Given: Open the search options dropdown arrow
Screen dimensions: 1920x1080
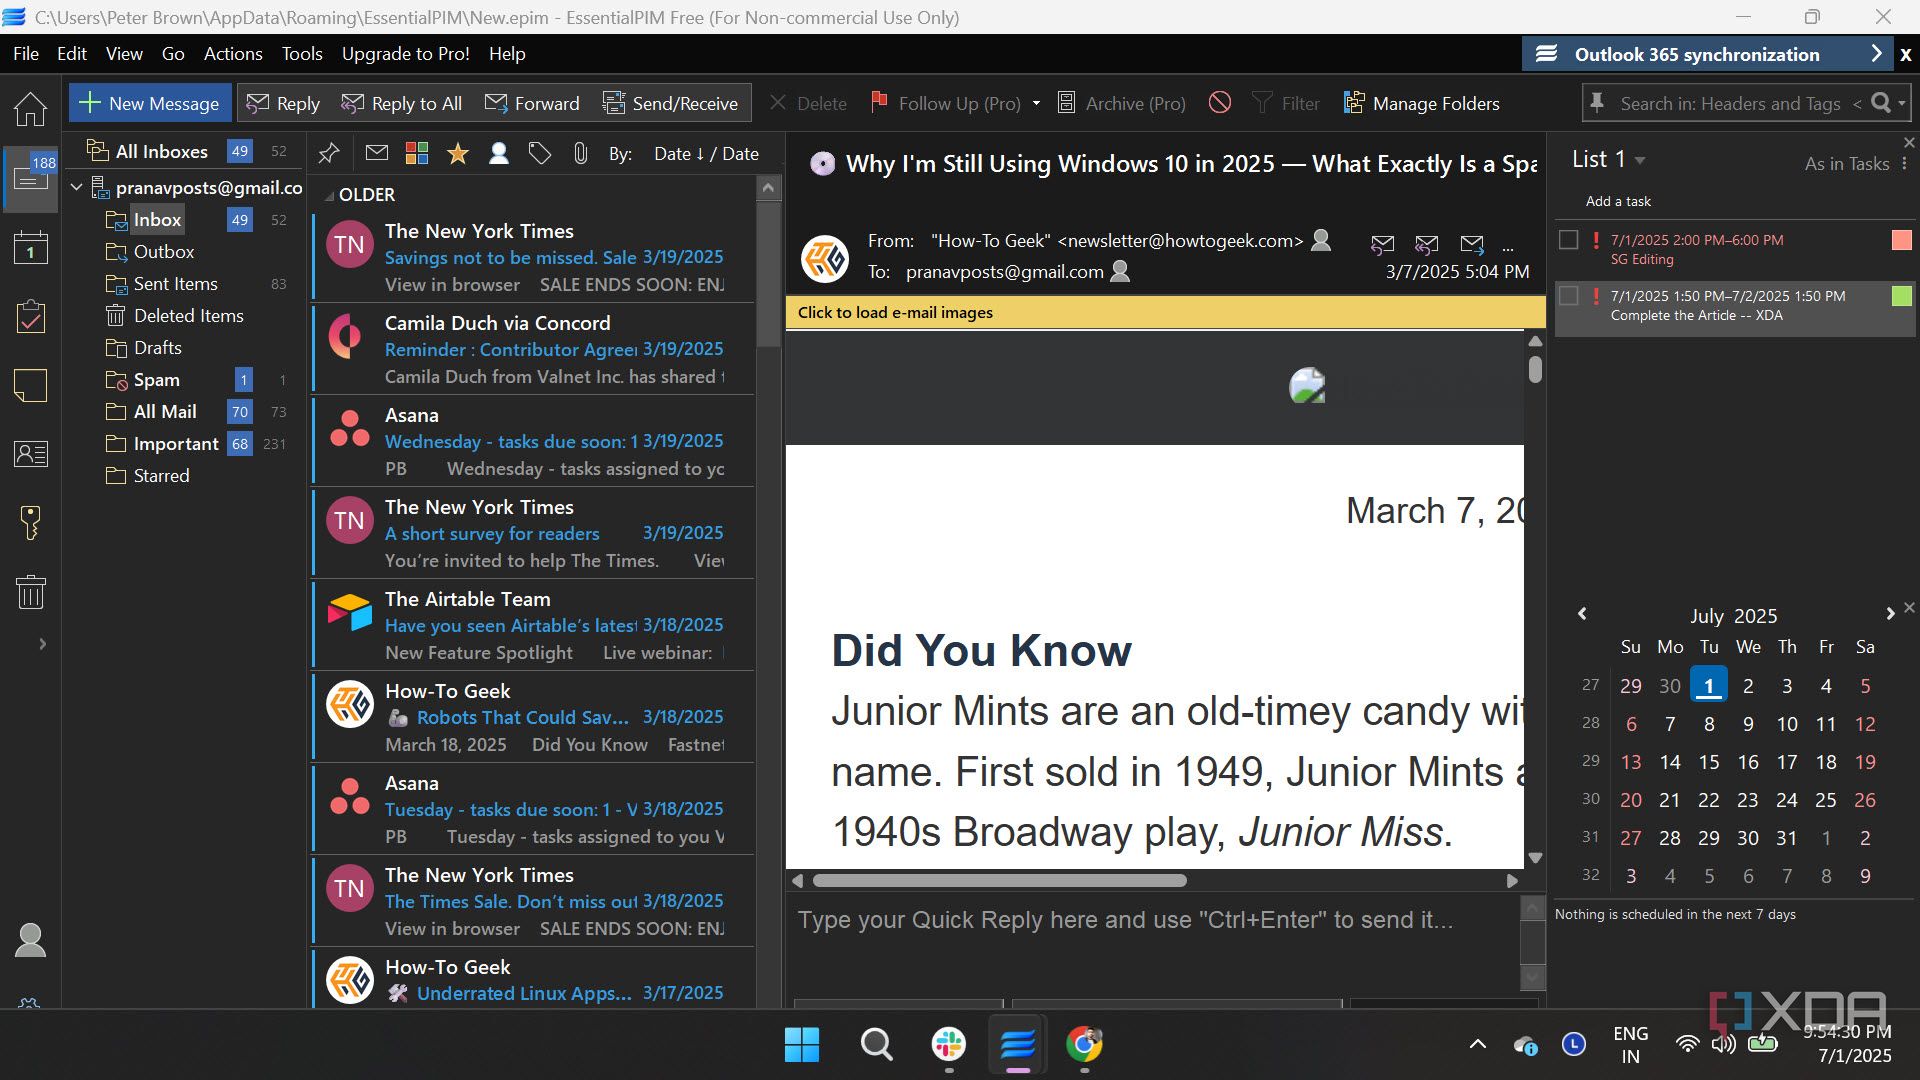Looking at the screenshot, I should click(1901, 103).
